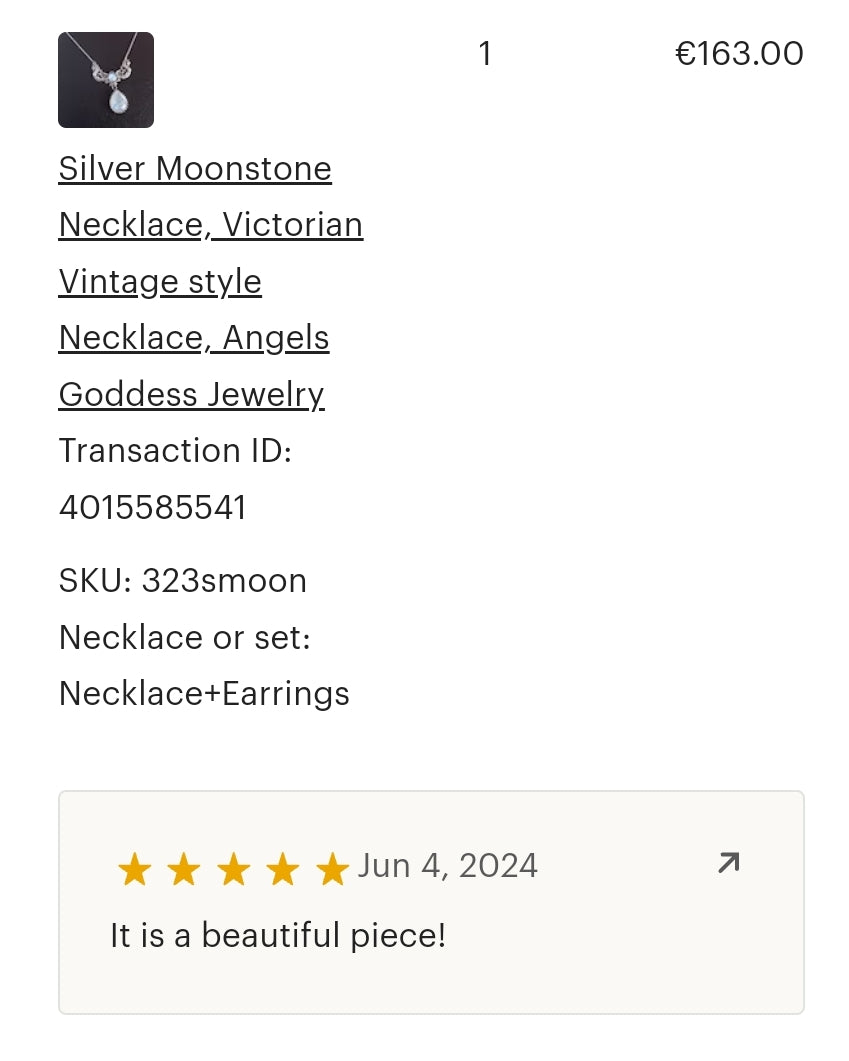Screen dimensions: 849x1061
Task: Click the "Necklace, Victorian" link line
Action: pos(211,225)
